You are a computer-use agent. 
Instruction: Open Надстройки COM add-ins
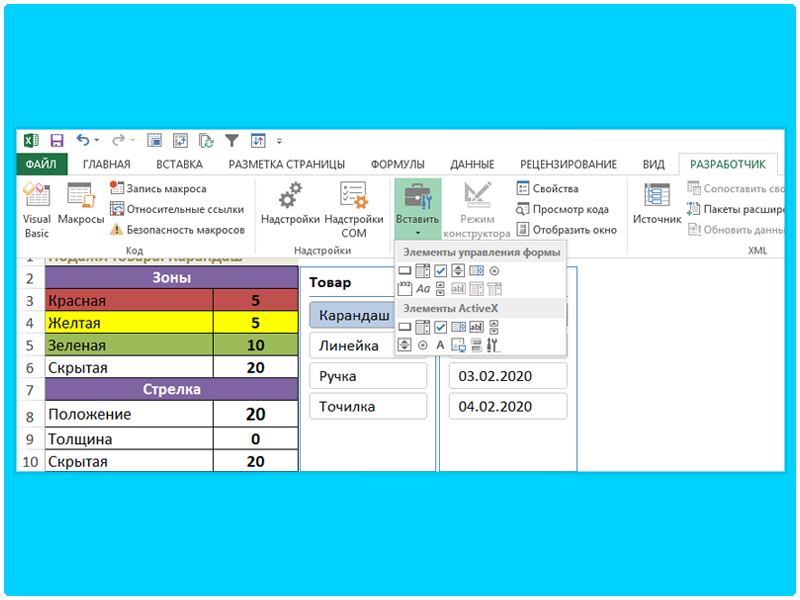[x=354, y=210]
